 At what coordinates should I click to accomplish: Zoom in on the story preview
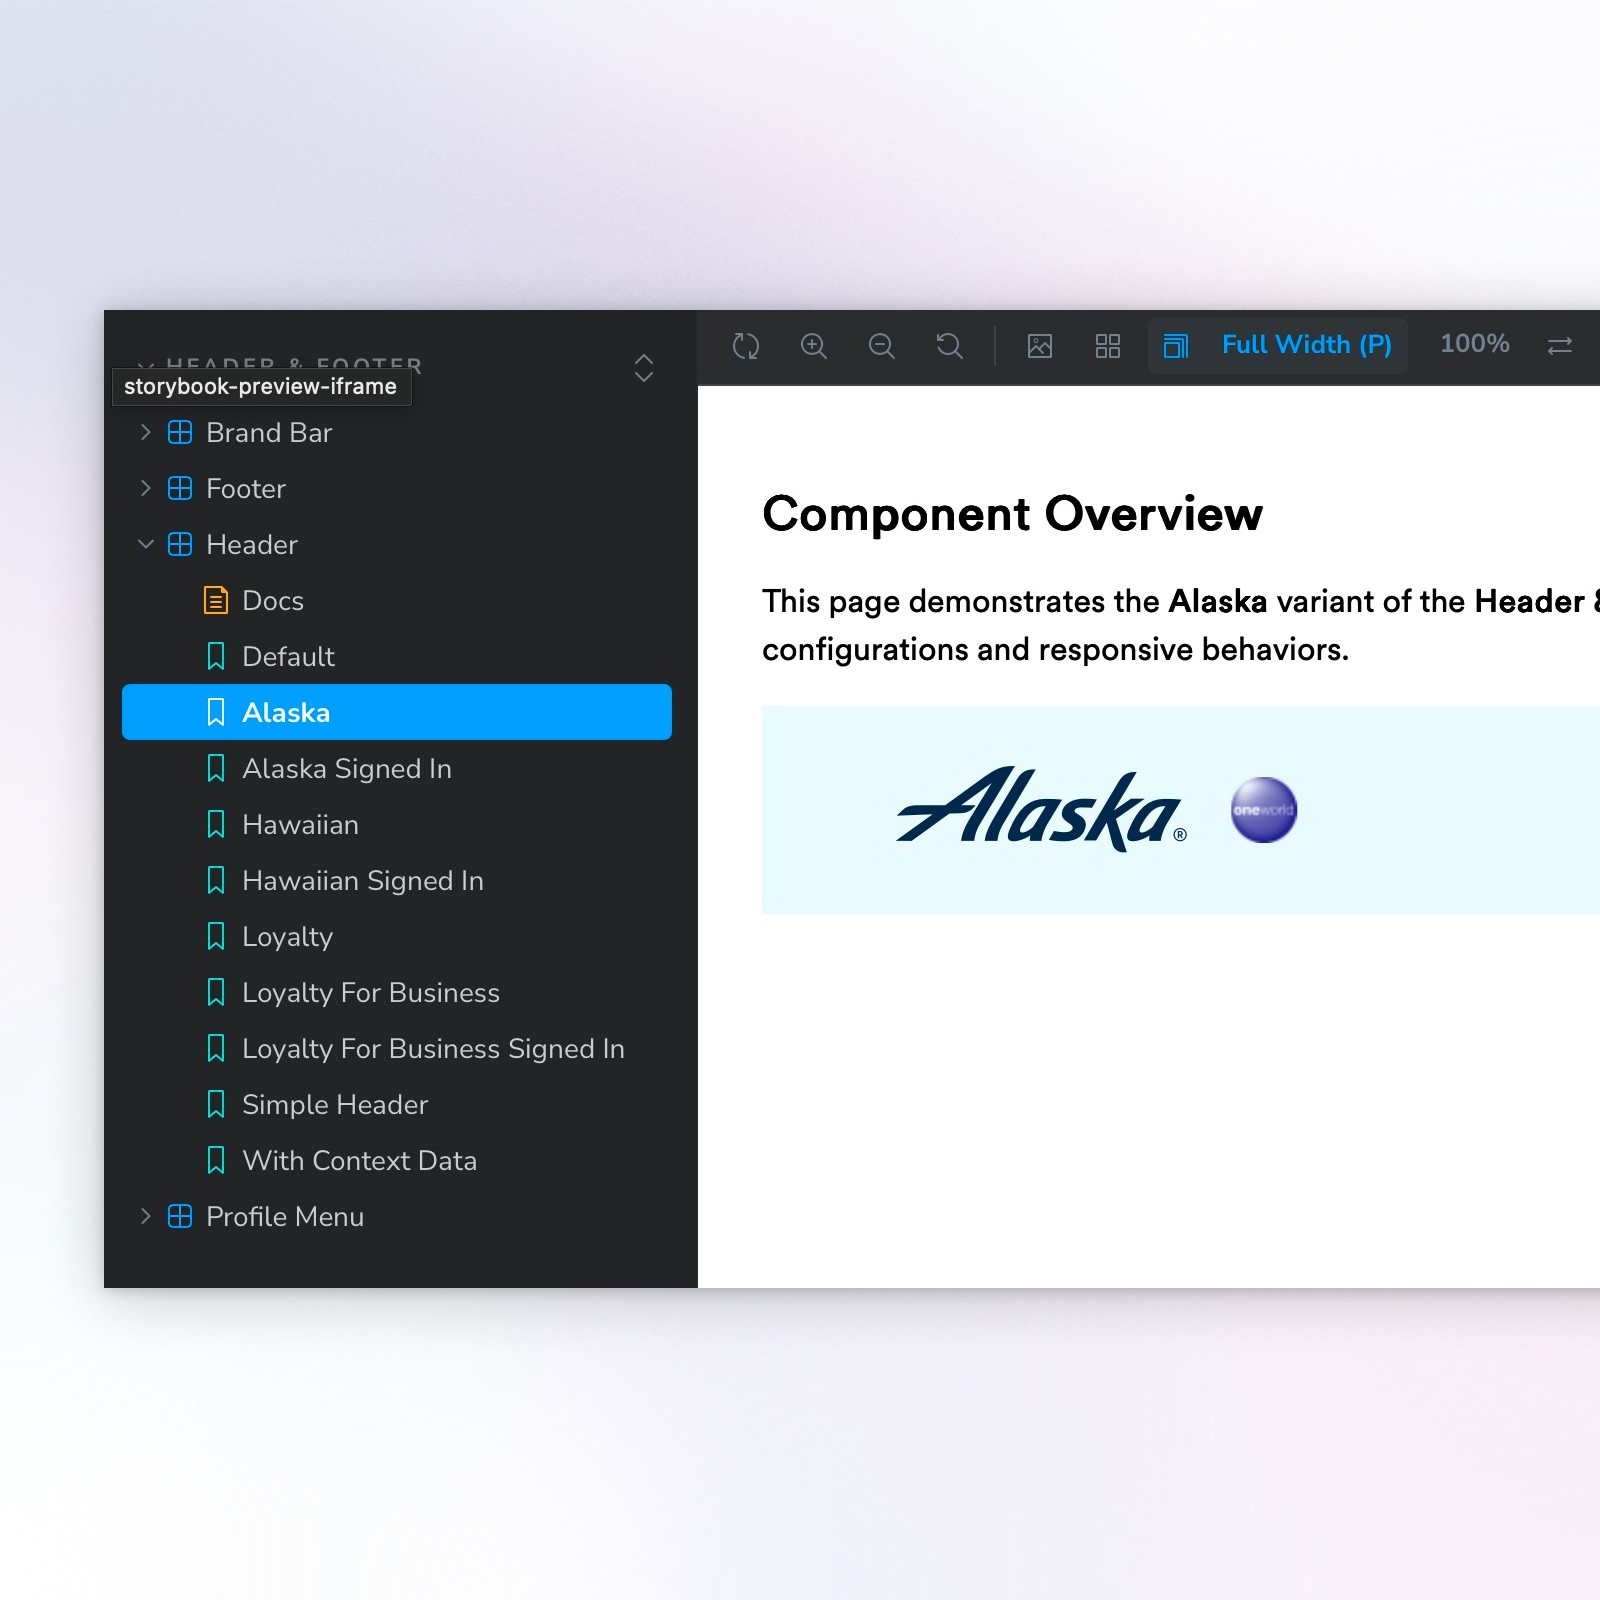click(814, 346)
